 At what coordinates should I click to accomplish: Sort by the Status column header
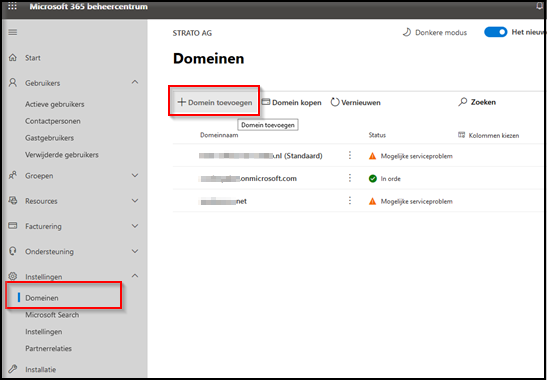(377, 135)
